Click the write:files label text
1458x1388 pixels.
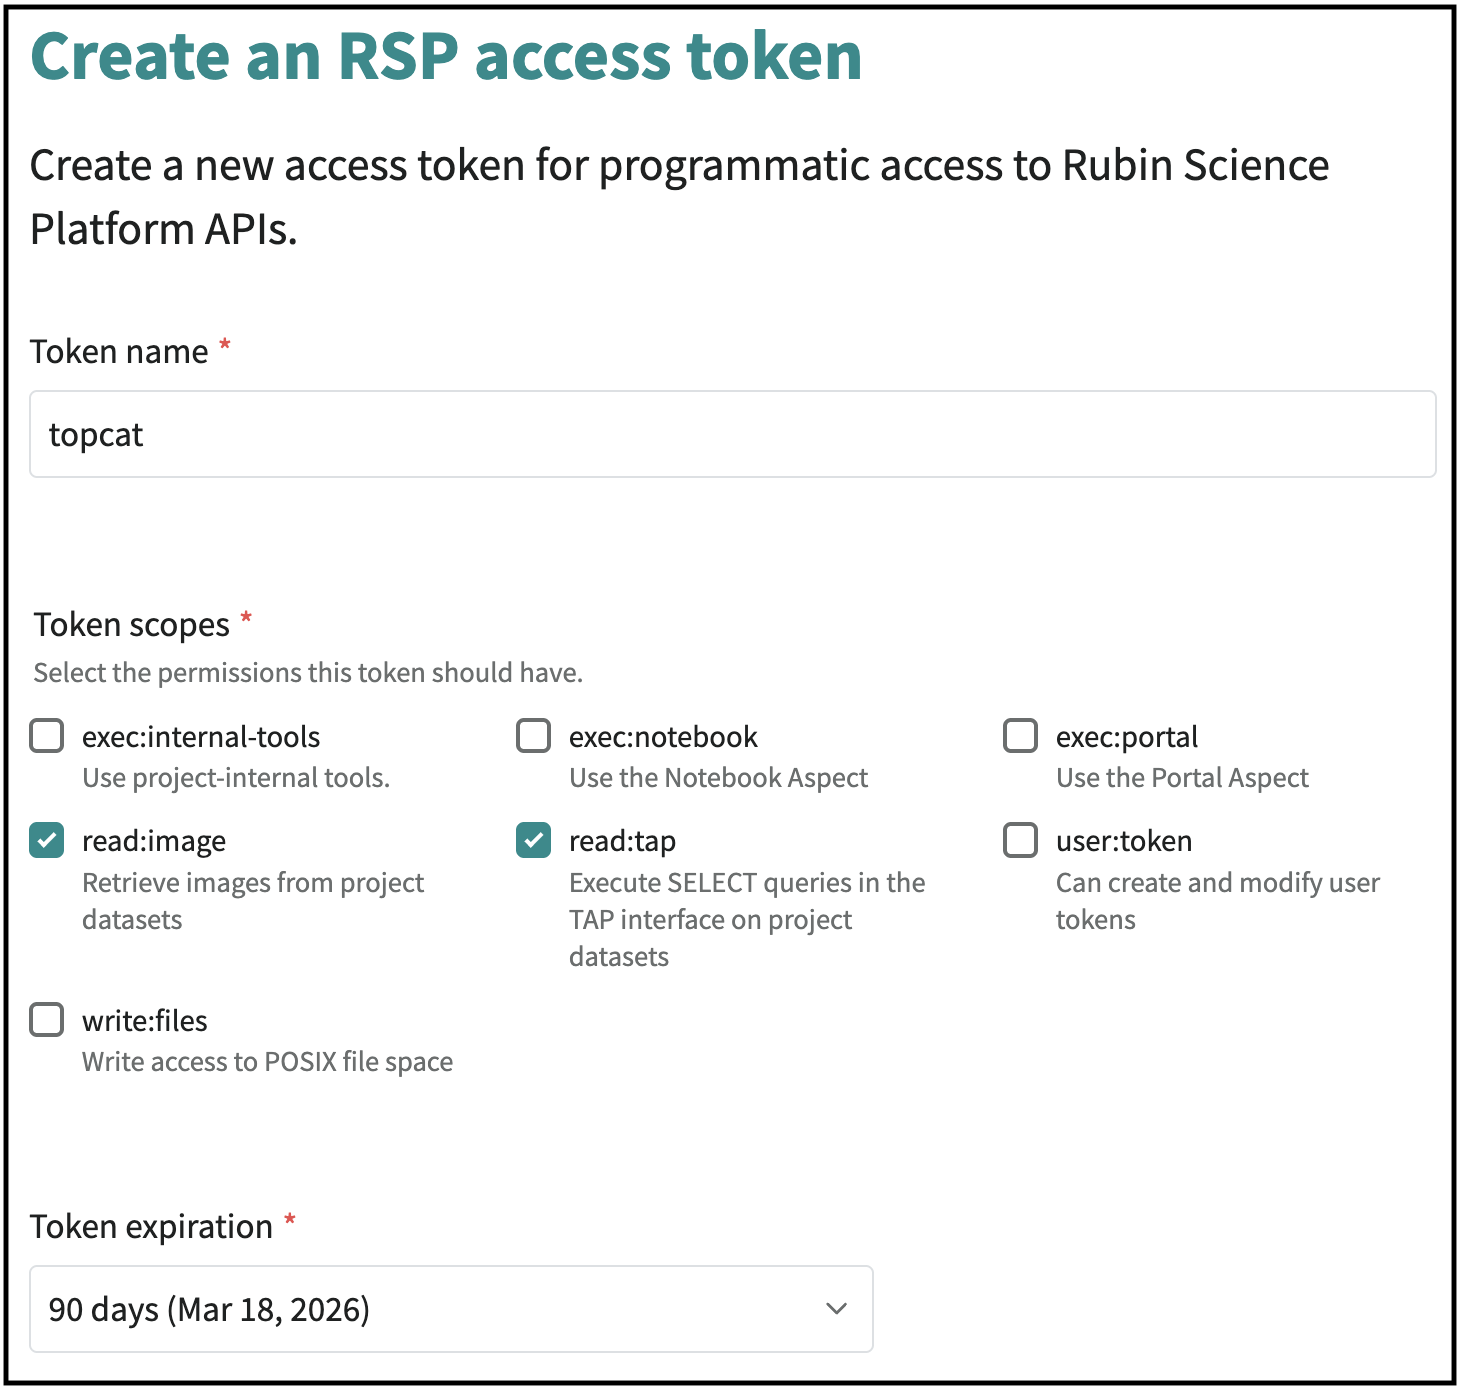[x=143, y=1020]
